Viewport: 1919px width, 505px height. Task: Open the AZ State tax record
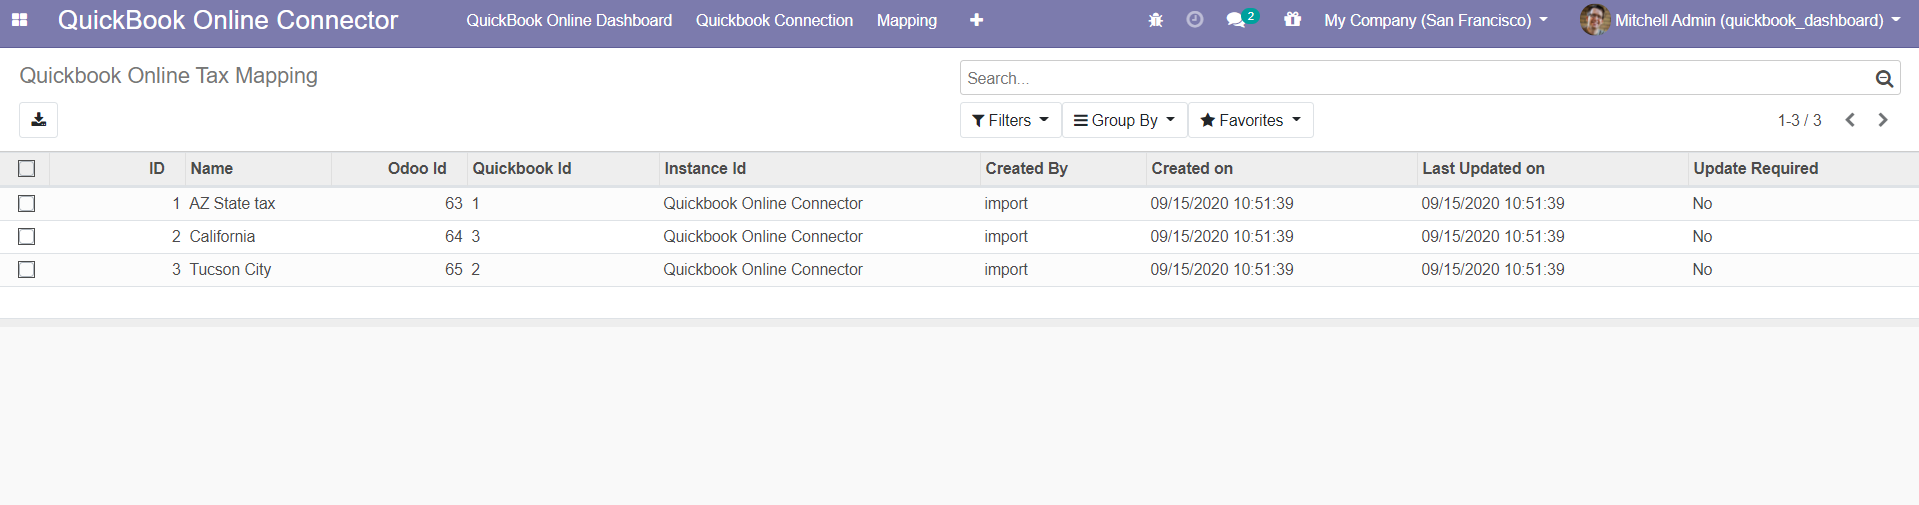(232, 204)
